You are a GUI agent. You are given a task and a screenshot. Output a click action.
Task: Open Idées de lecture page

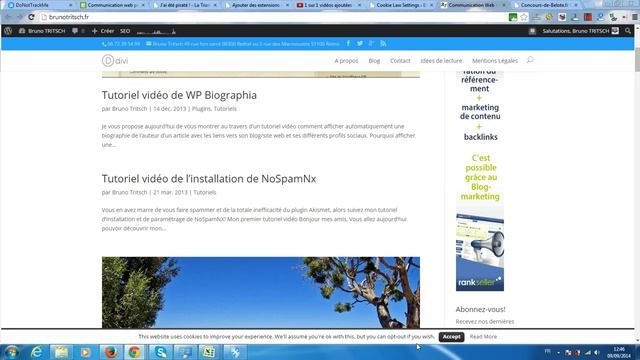pos(441,60)
